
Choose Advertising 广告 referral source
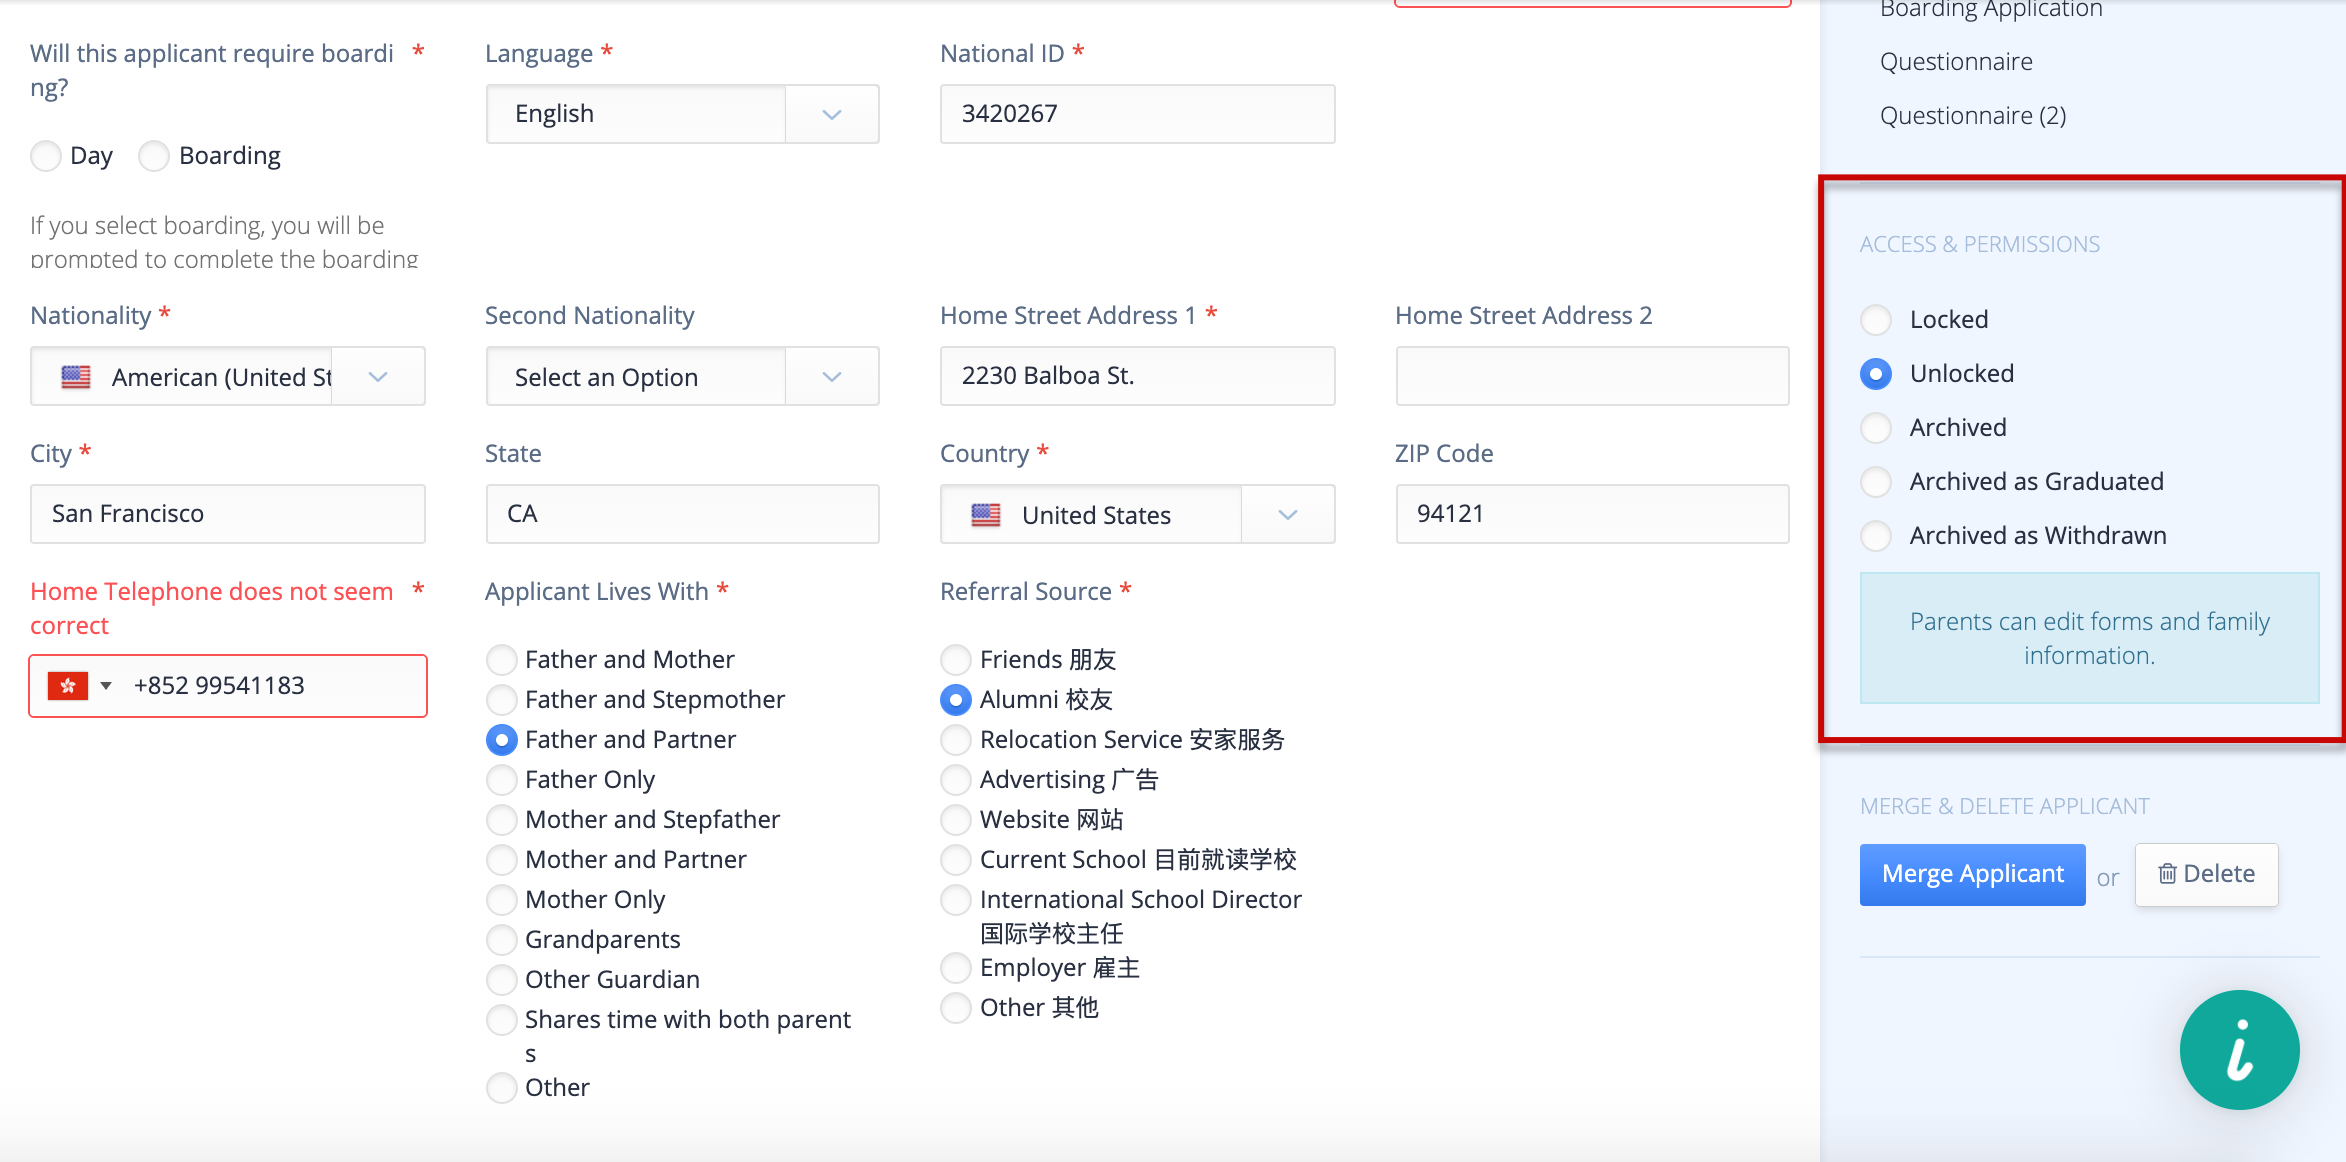(x=956, y=780)
